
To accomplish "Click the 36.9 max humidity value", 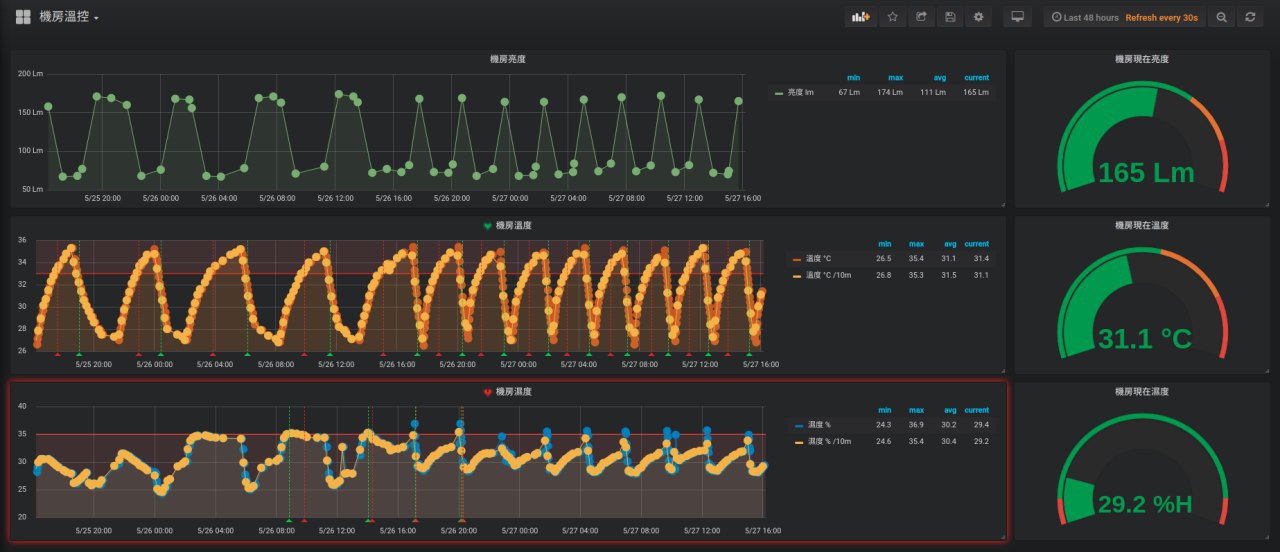I will (917, 425).
